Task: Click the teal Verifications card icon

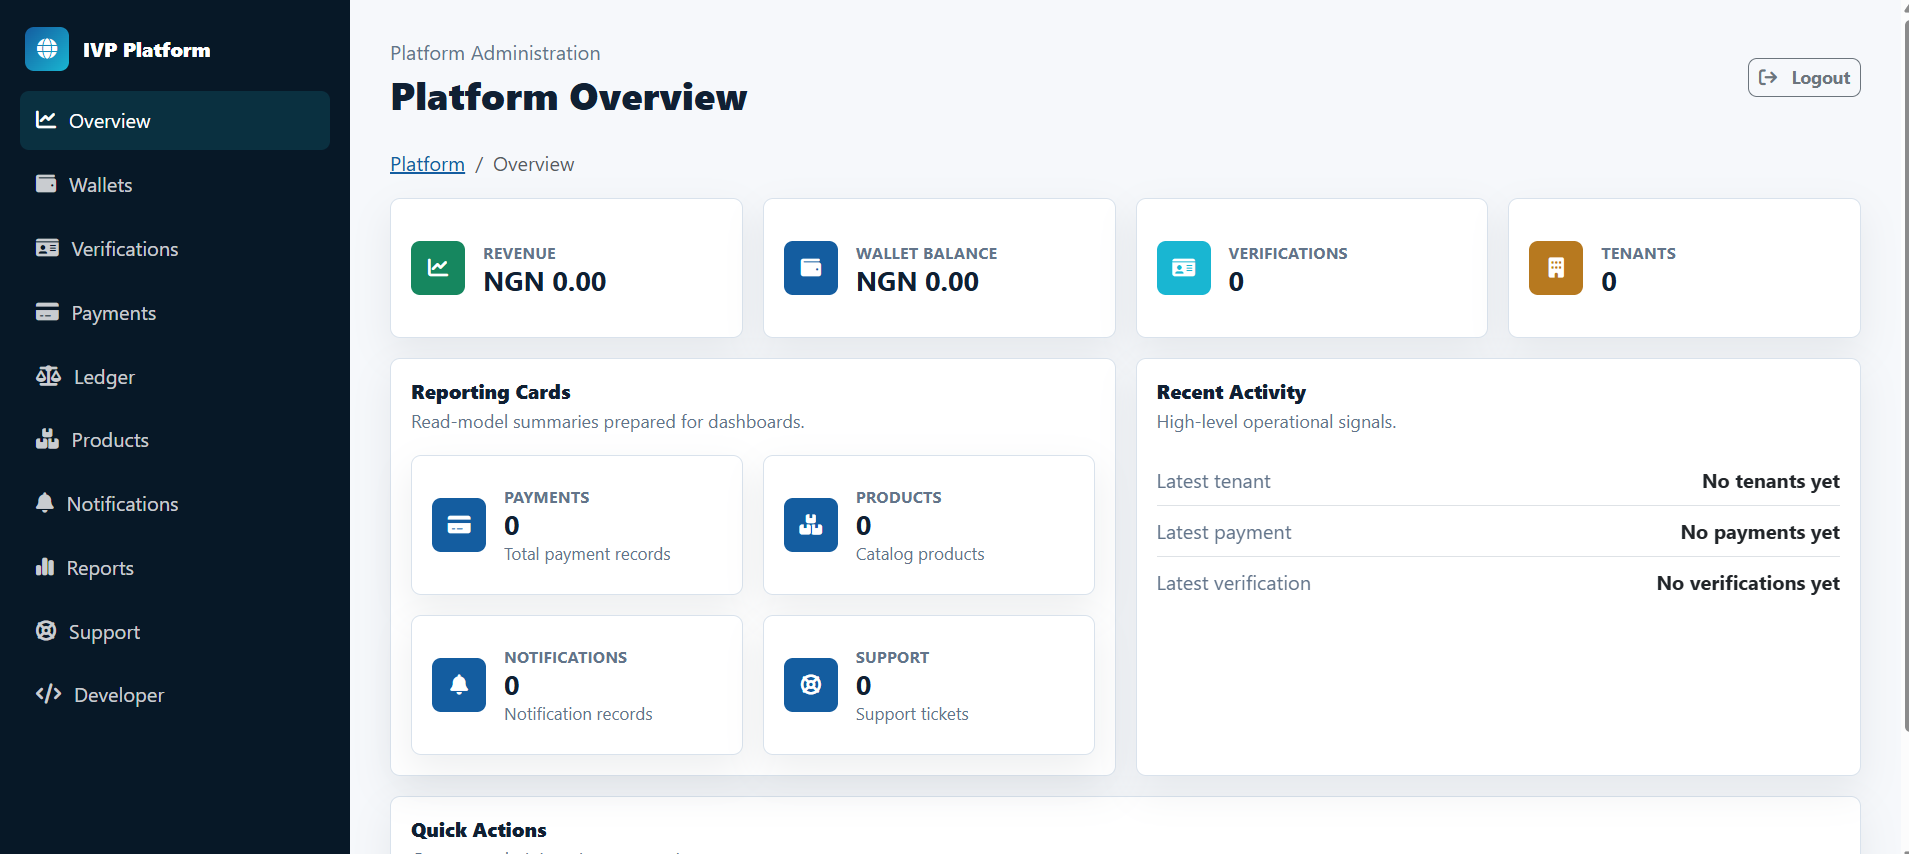Action: tap(1184, 268)
